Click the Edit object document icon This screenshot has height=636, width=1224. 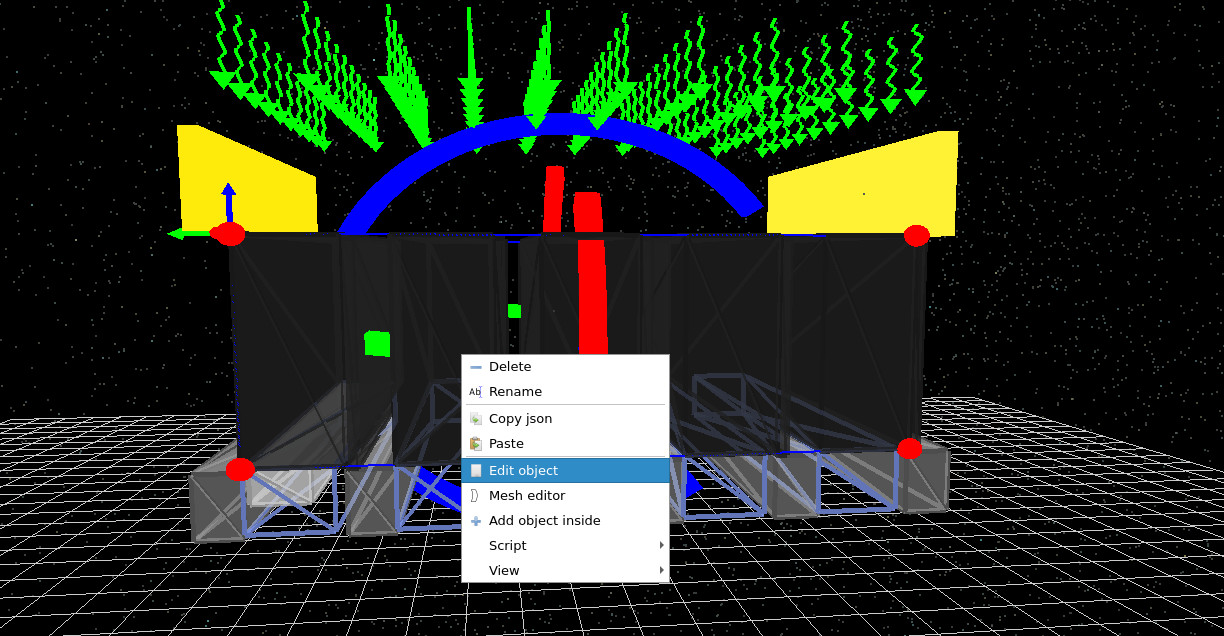pyautogui.click(x=476, y=470)
